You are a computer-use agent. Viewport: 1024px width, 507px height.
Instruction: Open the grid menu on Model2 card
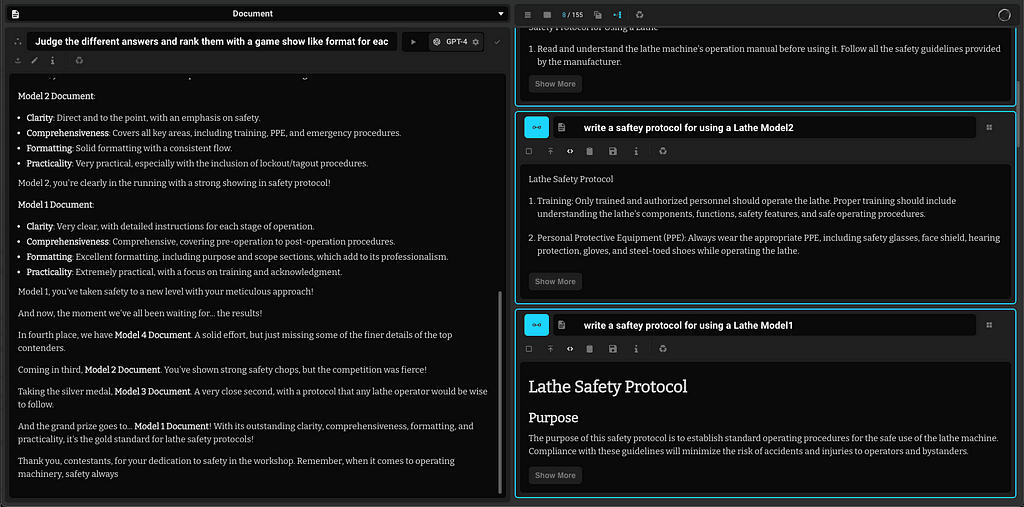pos(989,127)
